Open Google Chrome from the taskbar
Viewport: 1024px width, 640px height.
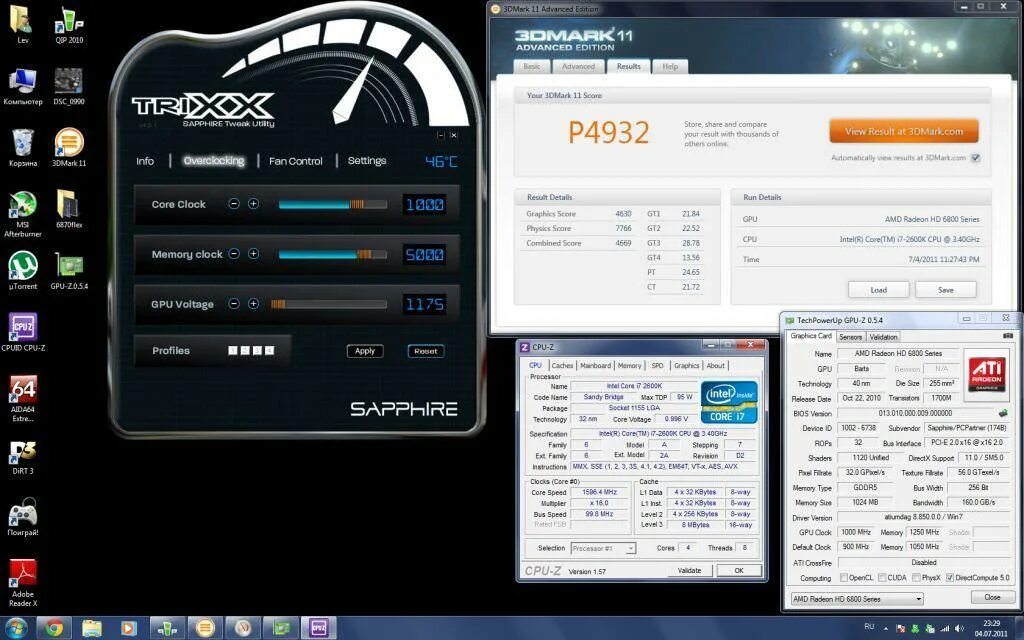coord(54,628)
